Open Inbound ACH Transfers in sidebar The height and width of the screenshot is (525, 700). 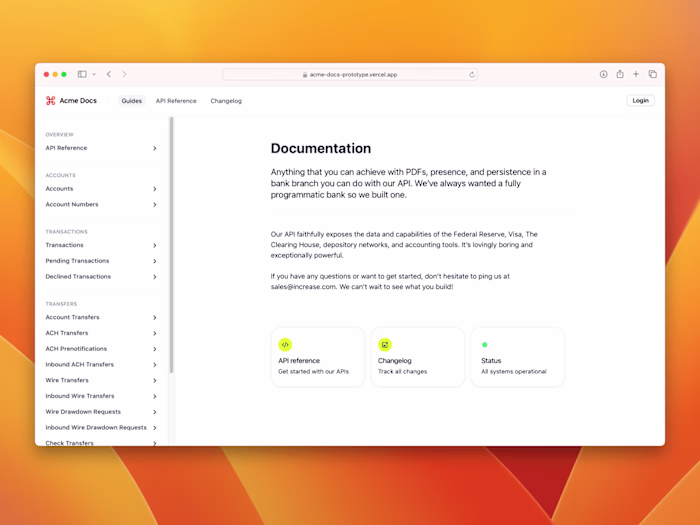pos(101,364)
